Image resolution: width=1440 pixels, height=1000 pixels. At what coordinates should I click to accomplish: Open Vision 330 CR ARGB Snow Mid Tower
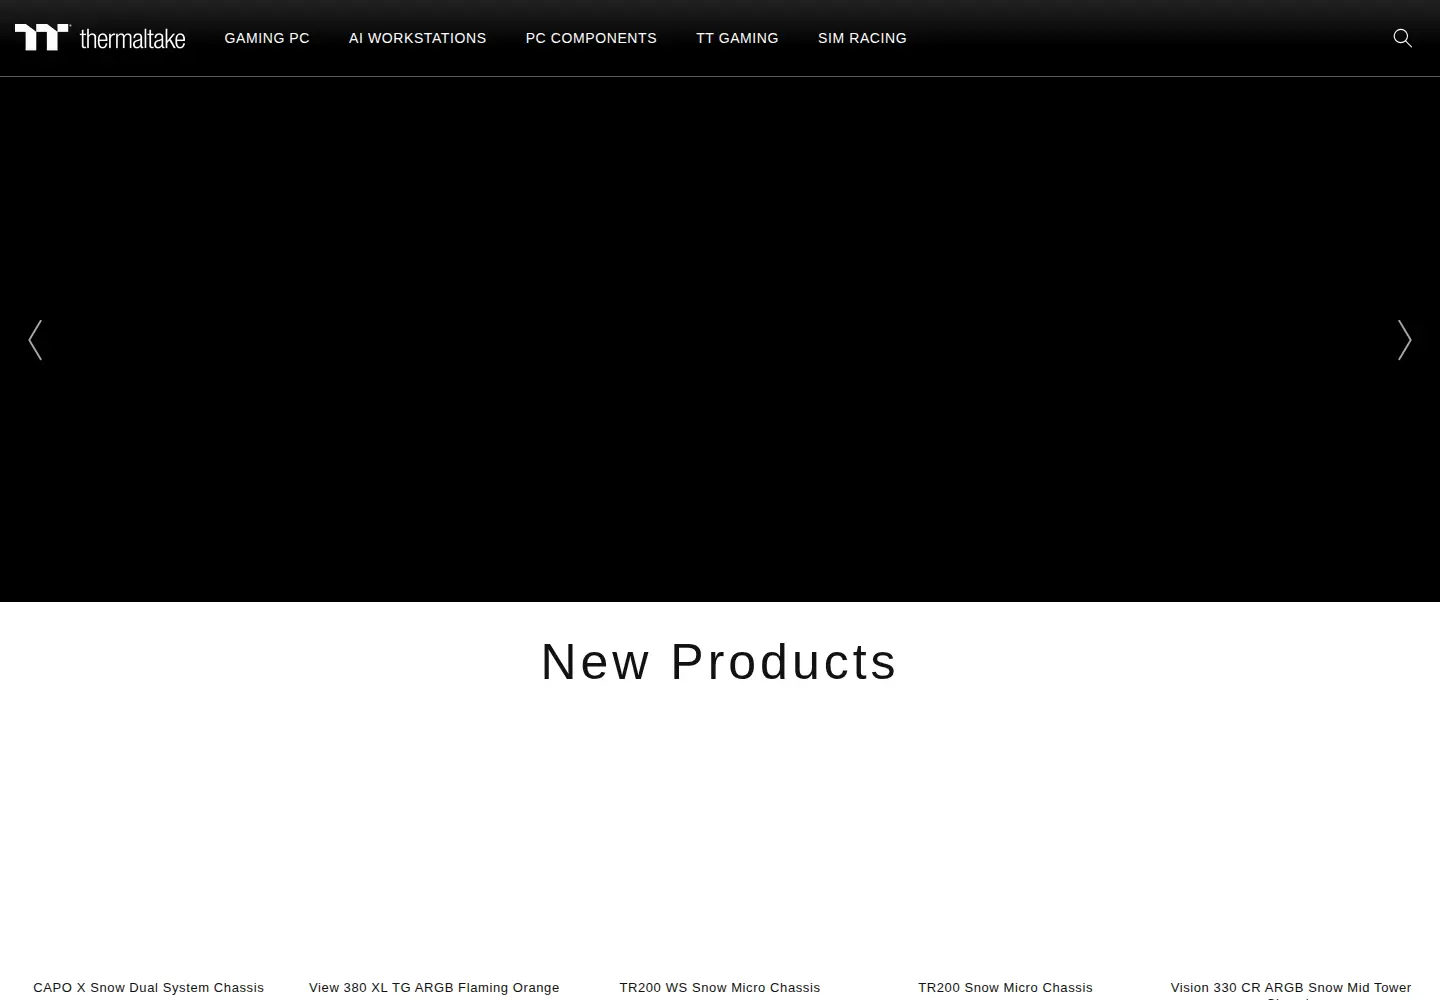pos(1291,988)
